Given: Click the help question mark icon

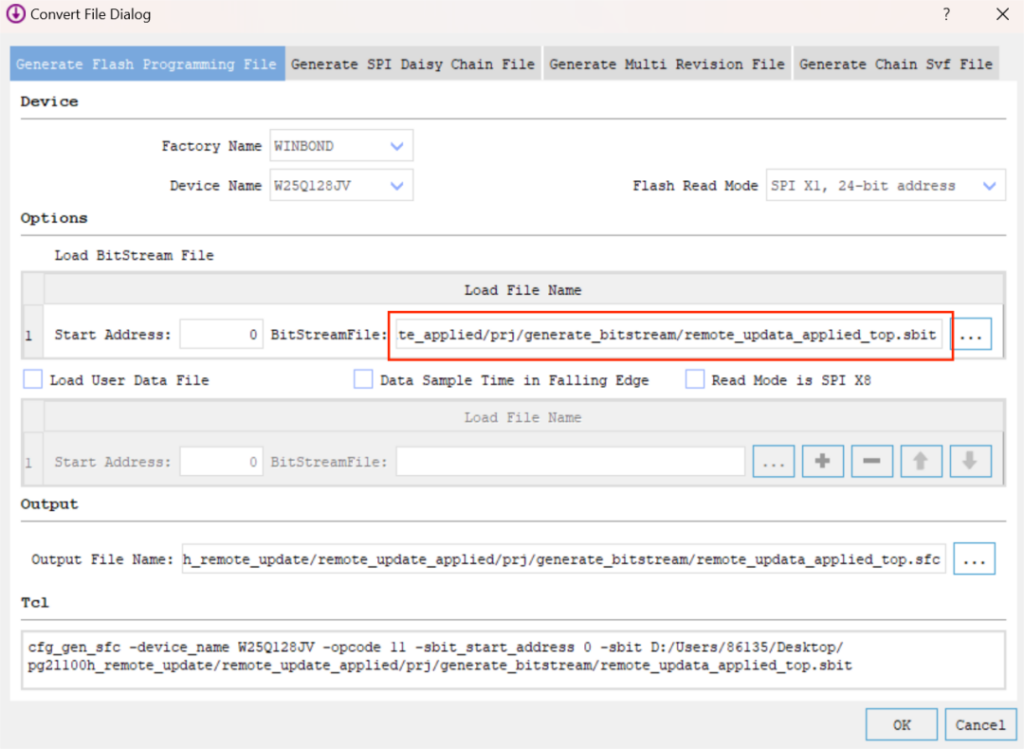Looking at the screenshot, I should pos(946,15).
